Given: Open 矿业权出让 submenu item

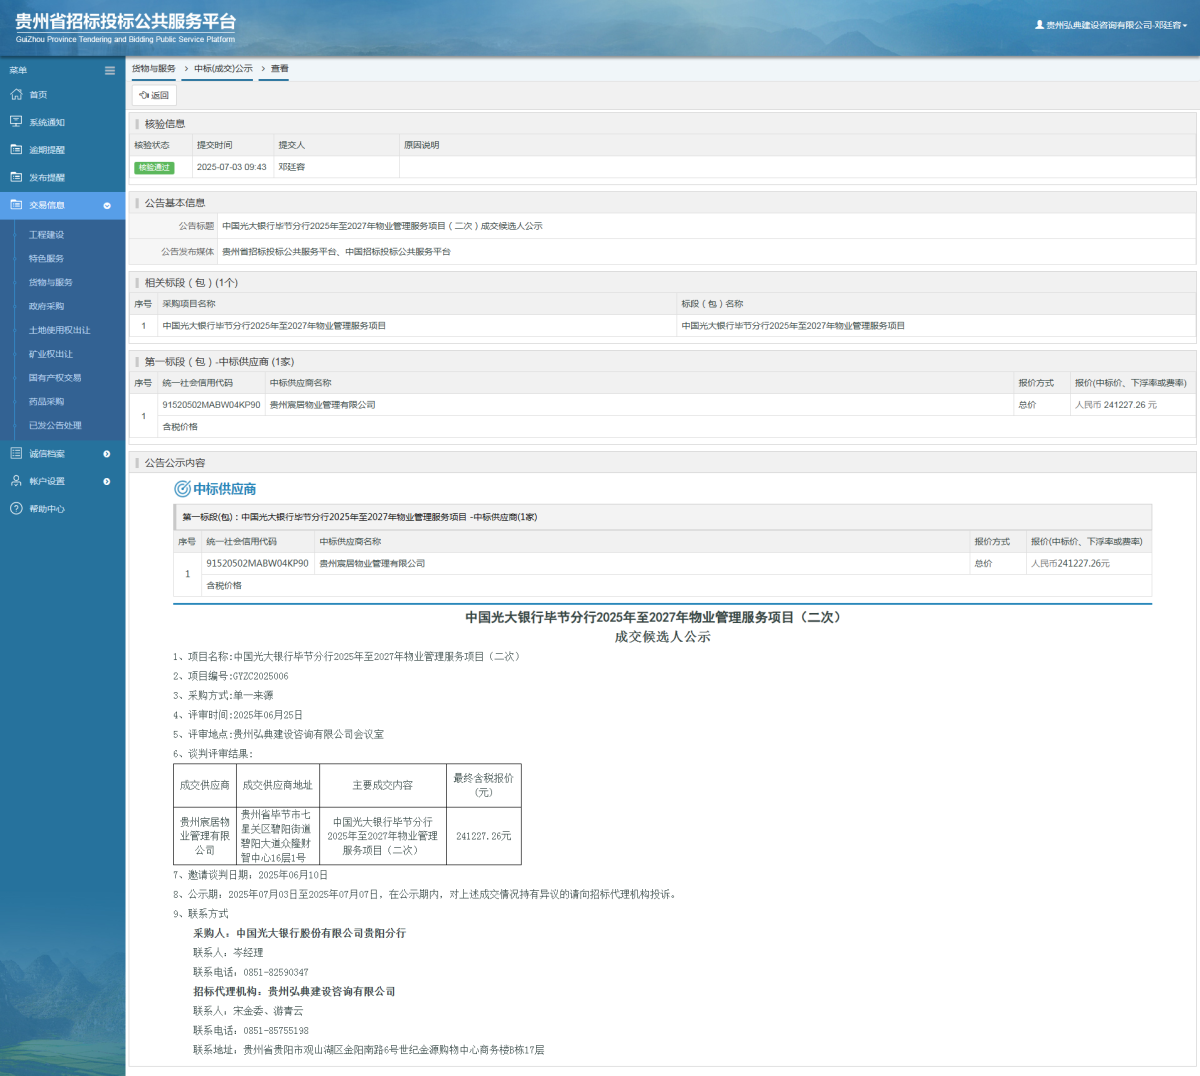Looking at the screenshot, I should (x=50, y=354).
